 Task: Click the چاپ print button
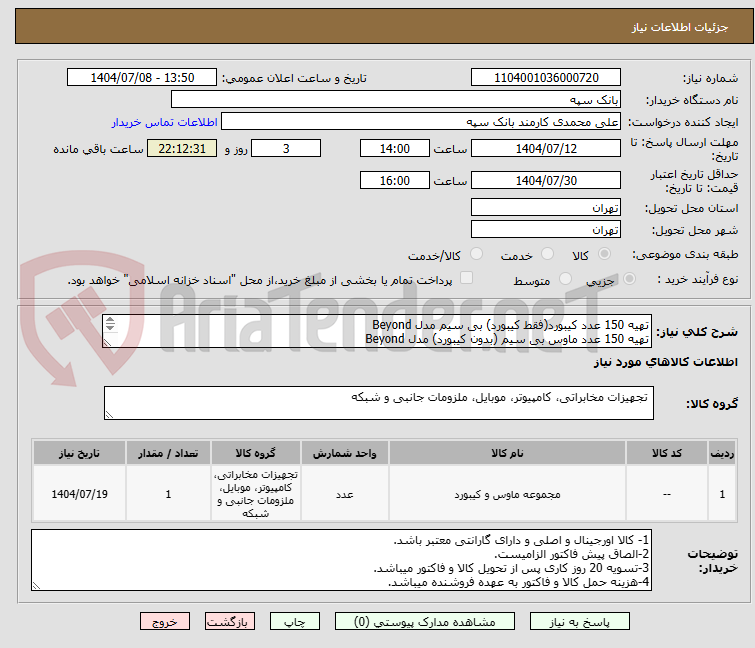(294, 622)
